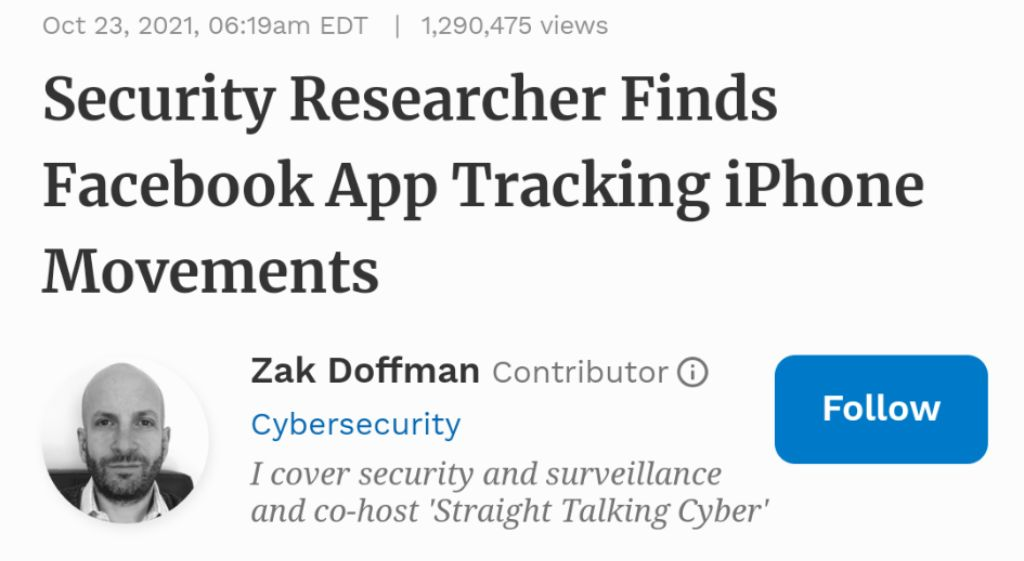The height and width of the screenshot is (561, 1024).
Task: Click "I cover security and surveillance" bio line
Action: tap(485, 473)
